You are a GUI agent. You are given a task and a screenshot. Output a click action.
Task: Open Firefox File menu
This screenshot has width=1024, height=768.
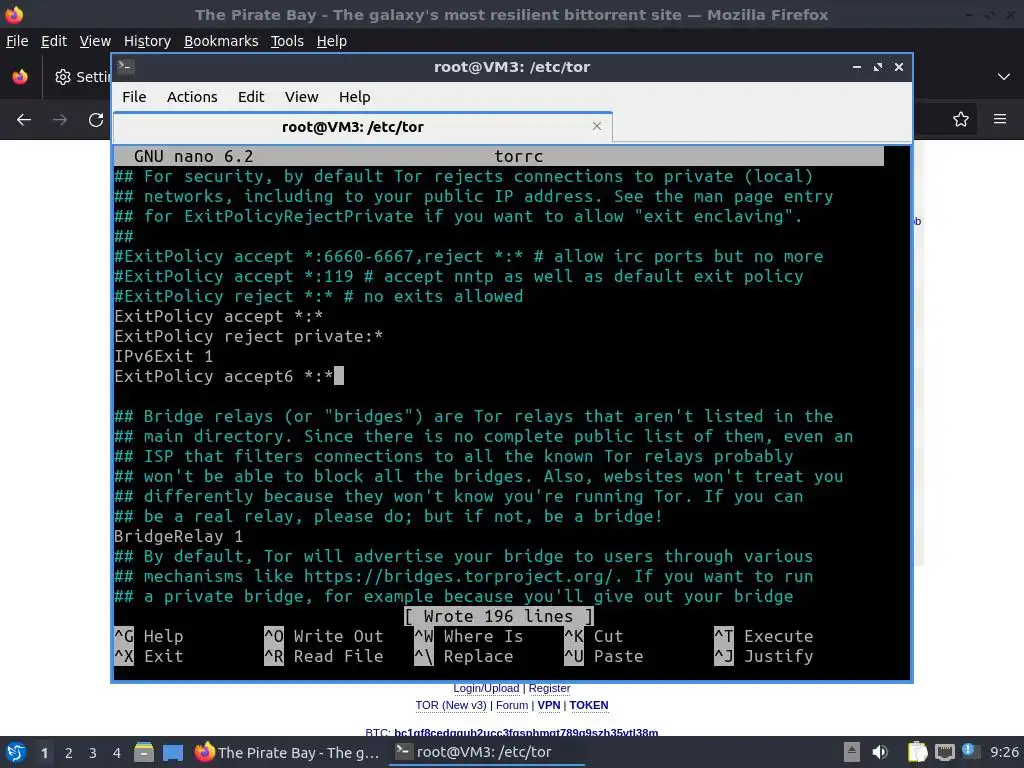tap(17, 41)
